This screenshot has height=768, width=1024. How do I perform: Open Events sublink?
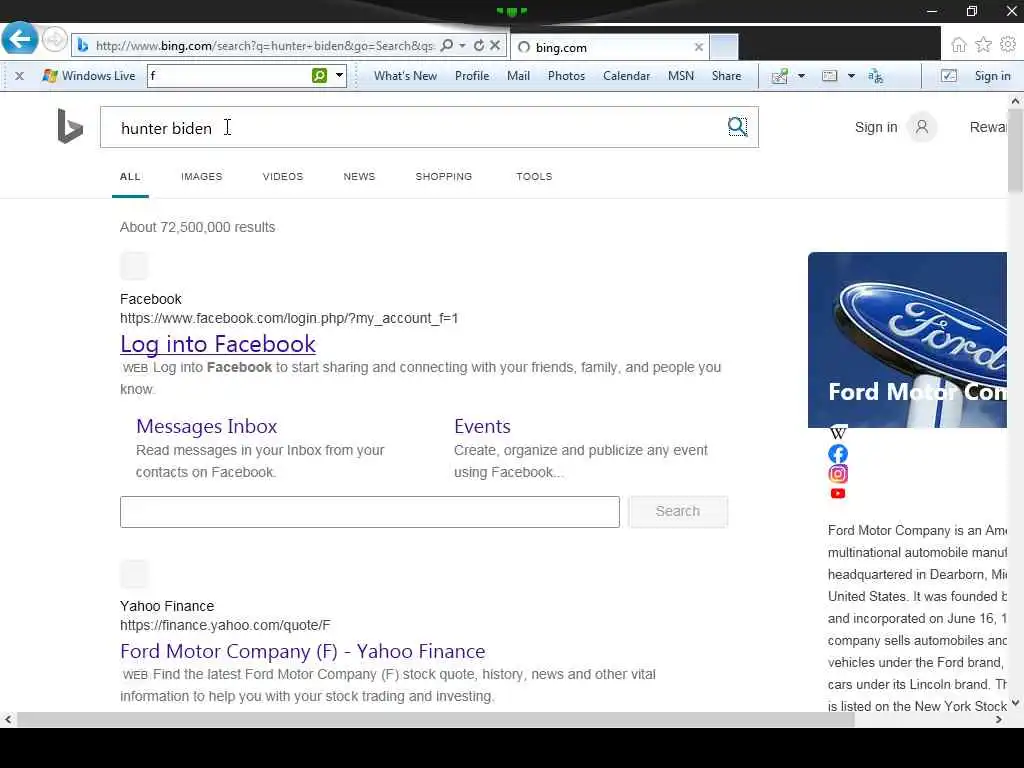[482, 426]
